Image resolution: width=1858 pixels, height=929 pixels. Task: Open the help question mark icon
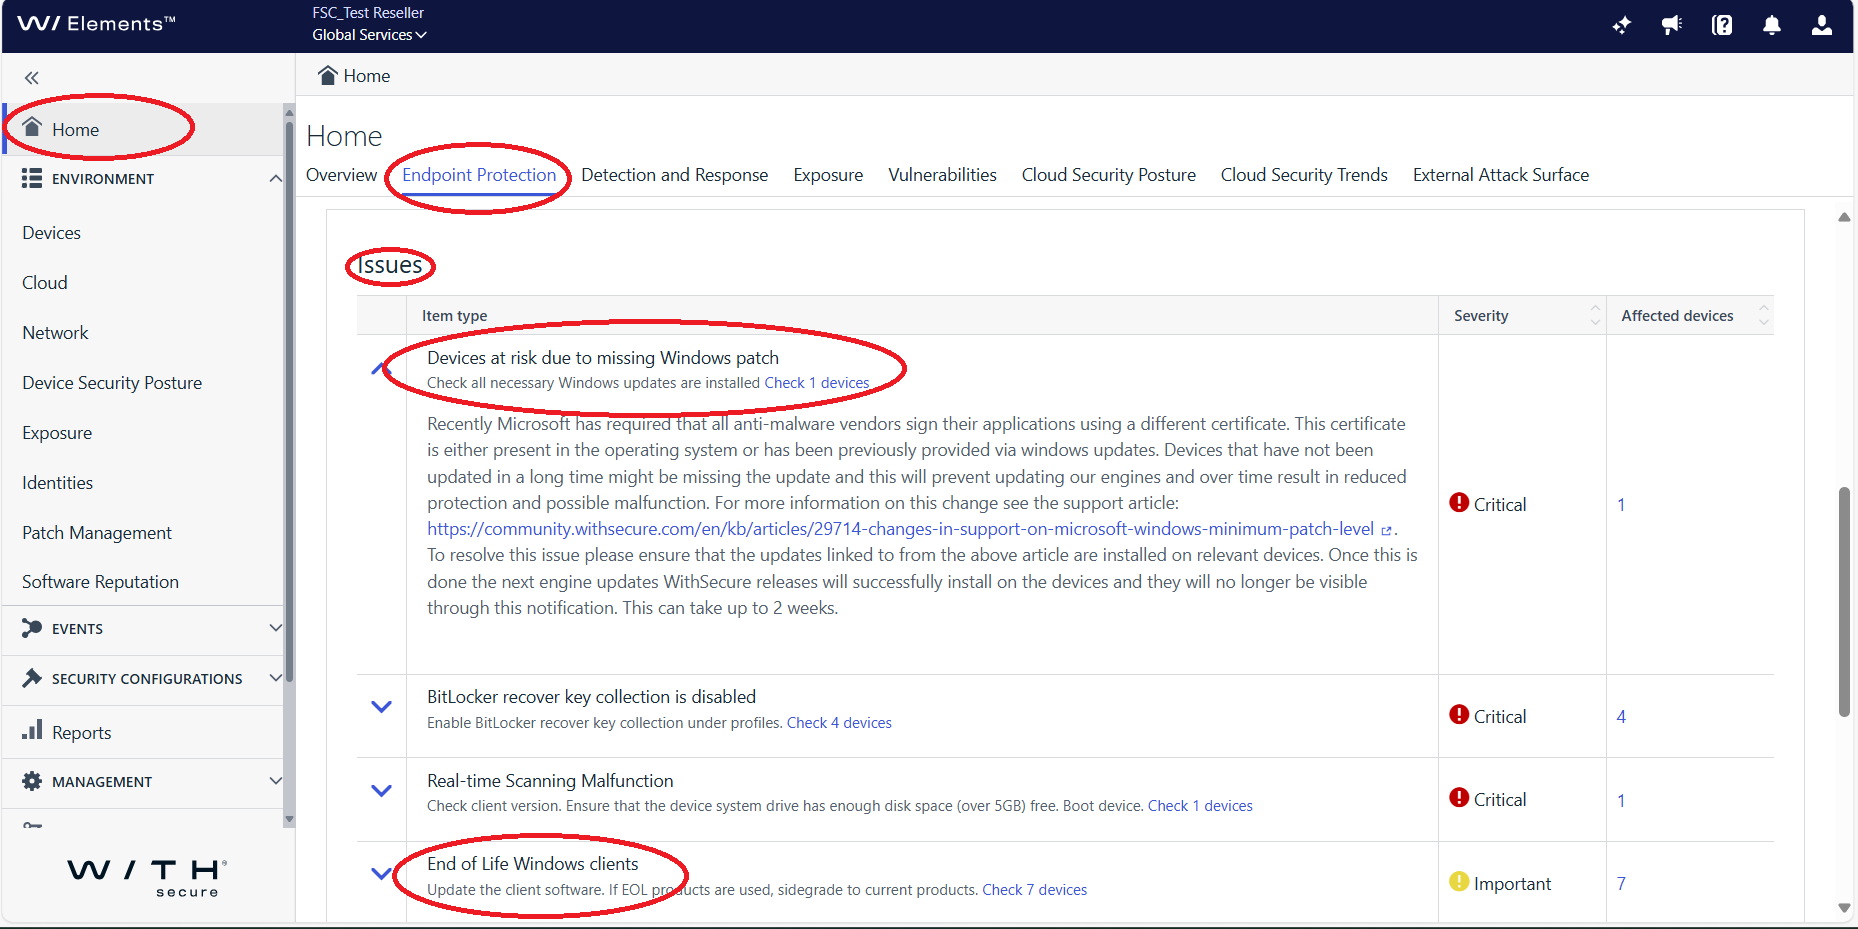(x=1722, y=25)
